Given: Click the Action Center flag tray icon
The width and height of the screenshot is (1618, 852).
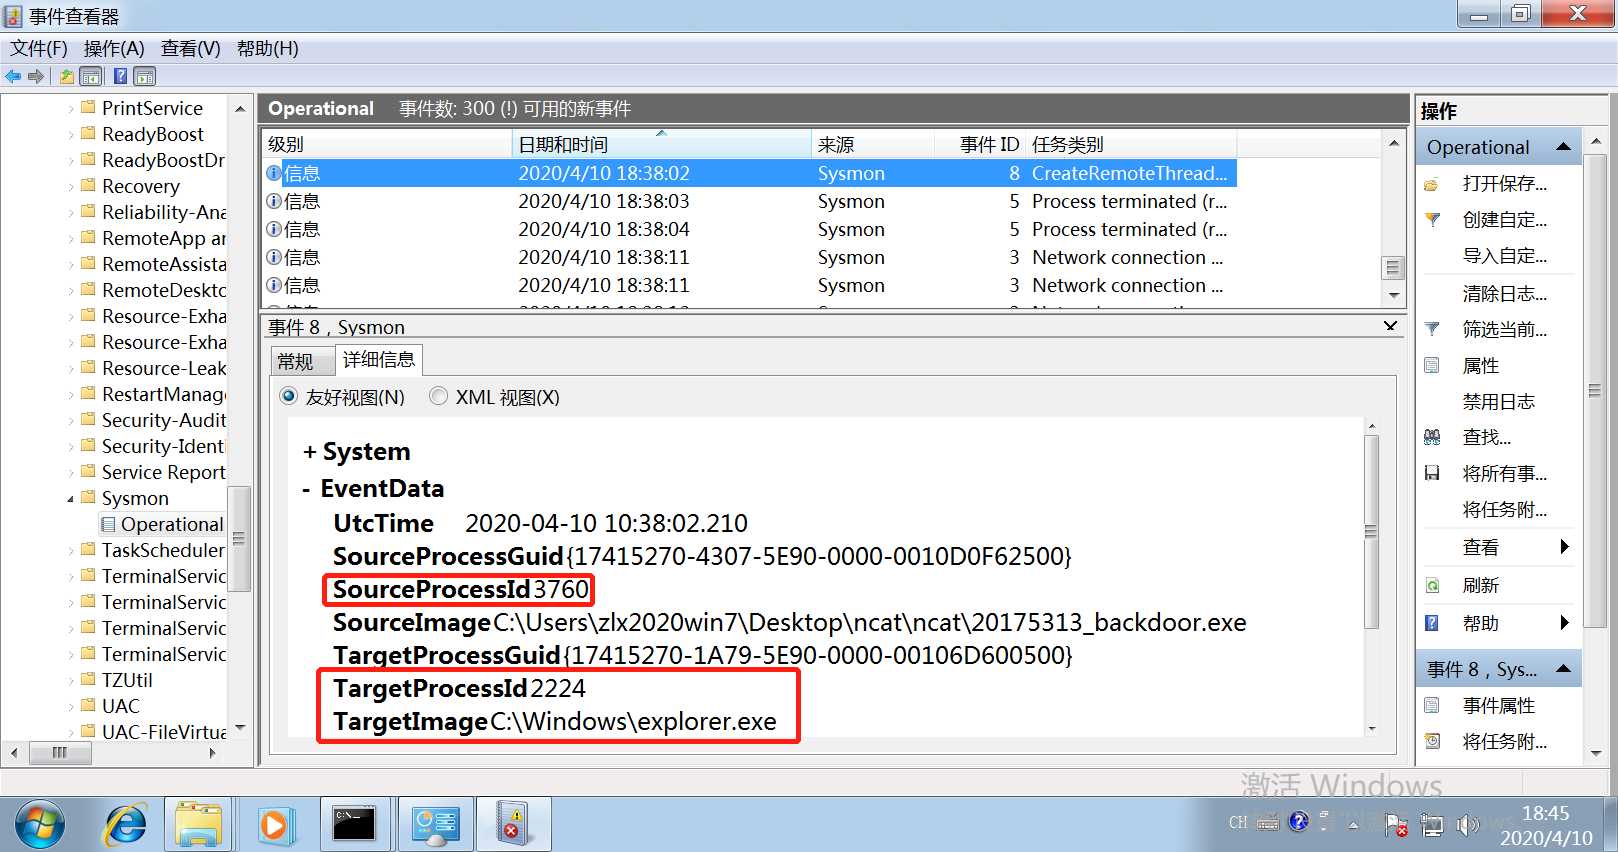Looking at the screenshot, I should coord(1397,824).
